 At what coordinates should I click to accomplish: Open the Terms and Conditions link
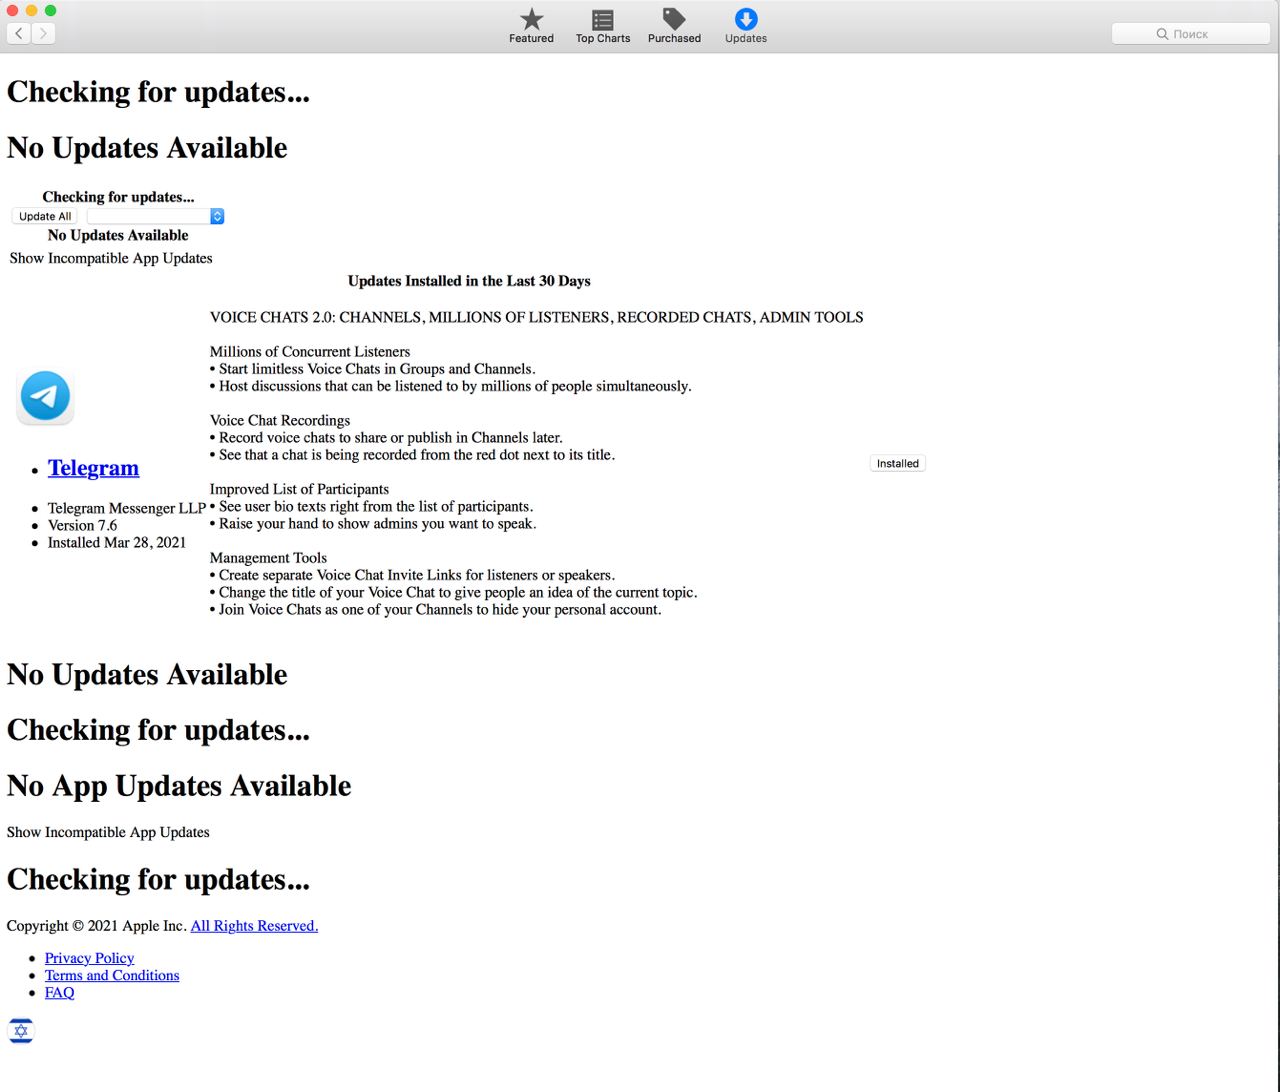pos(112,975)
